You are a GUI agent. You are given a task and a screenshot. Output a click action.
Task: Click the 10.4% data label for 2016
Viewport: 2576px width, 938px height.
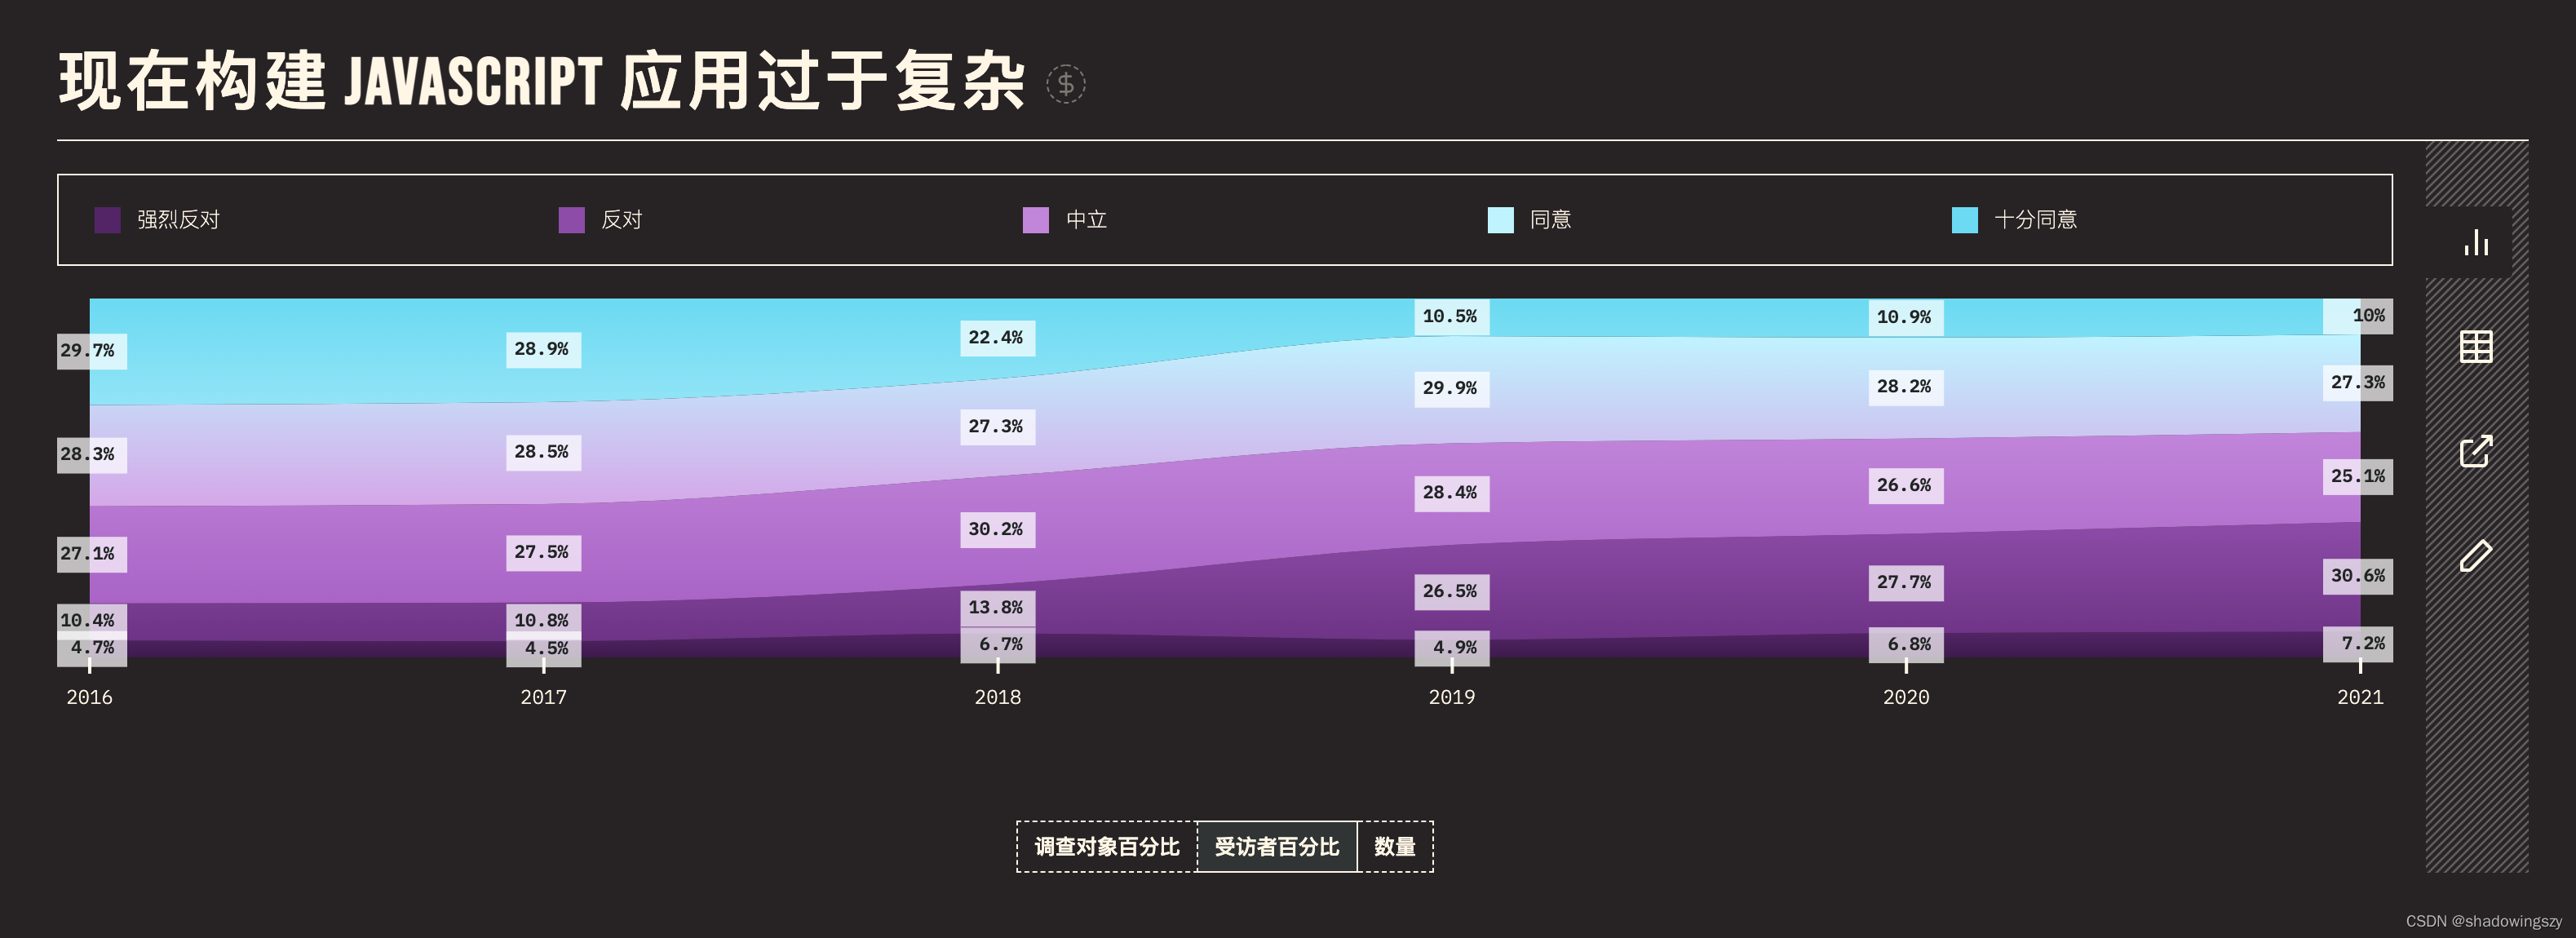pos(91,620)
